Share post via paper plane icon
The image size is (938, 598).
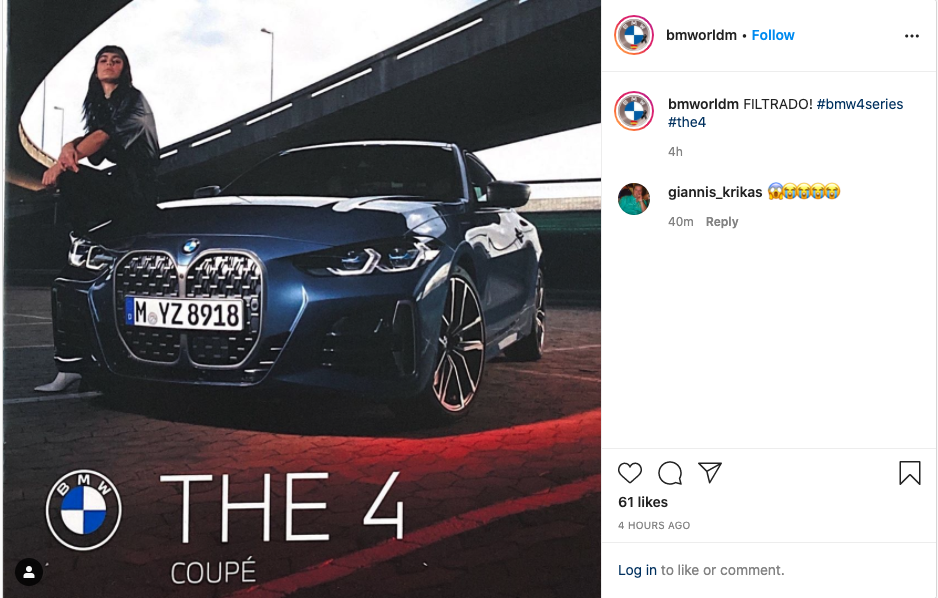710,472
